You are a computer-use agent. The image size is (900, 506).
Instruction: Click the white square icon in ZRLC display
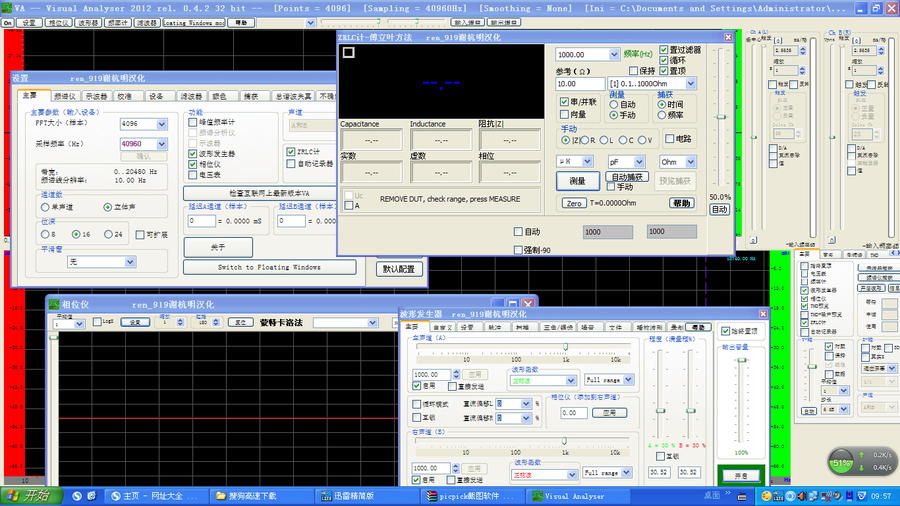click(348, 53)
